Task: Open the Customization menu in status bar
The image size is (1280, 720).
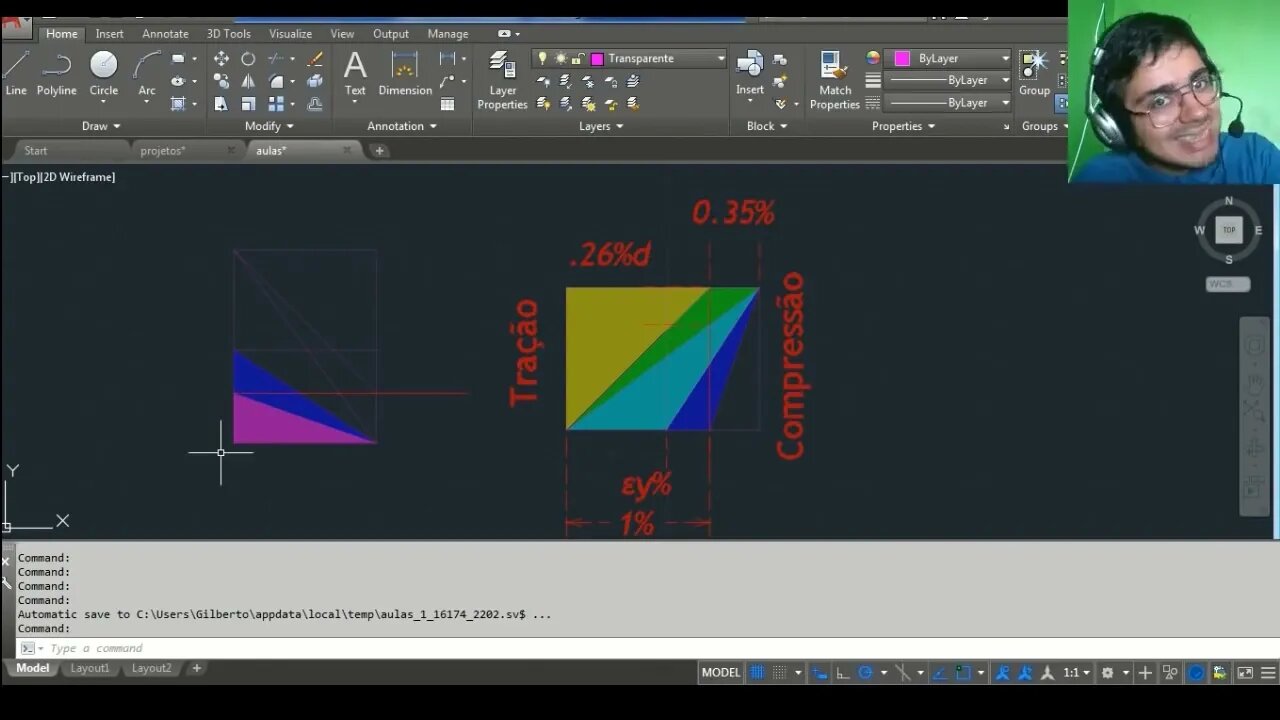Action: pyautogui.click(x=1268, y=673)
